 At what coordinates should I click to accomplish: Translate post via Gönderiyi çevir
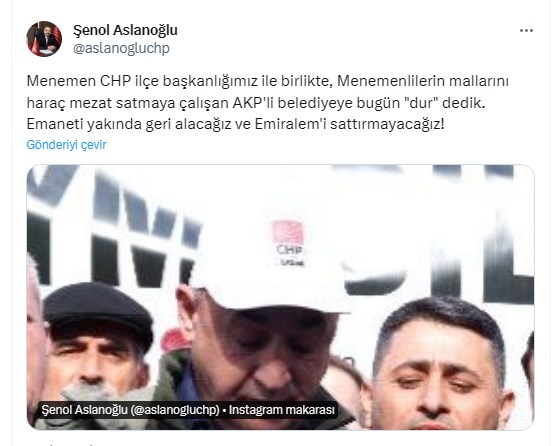(66, 145)
